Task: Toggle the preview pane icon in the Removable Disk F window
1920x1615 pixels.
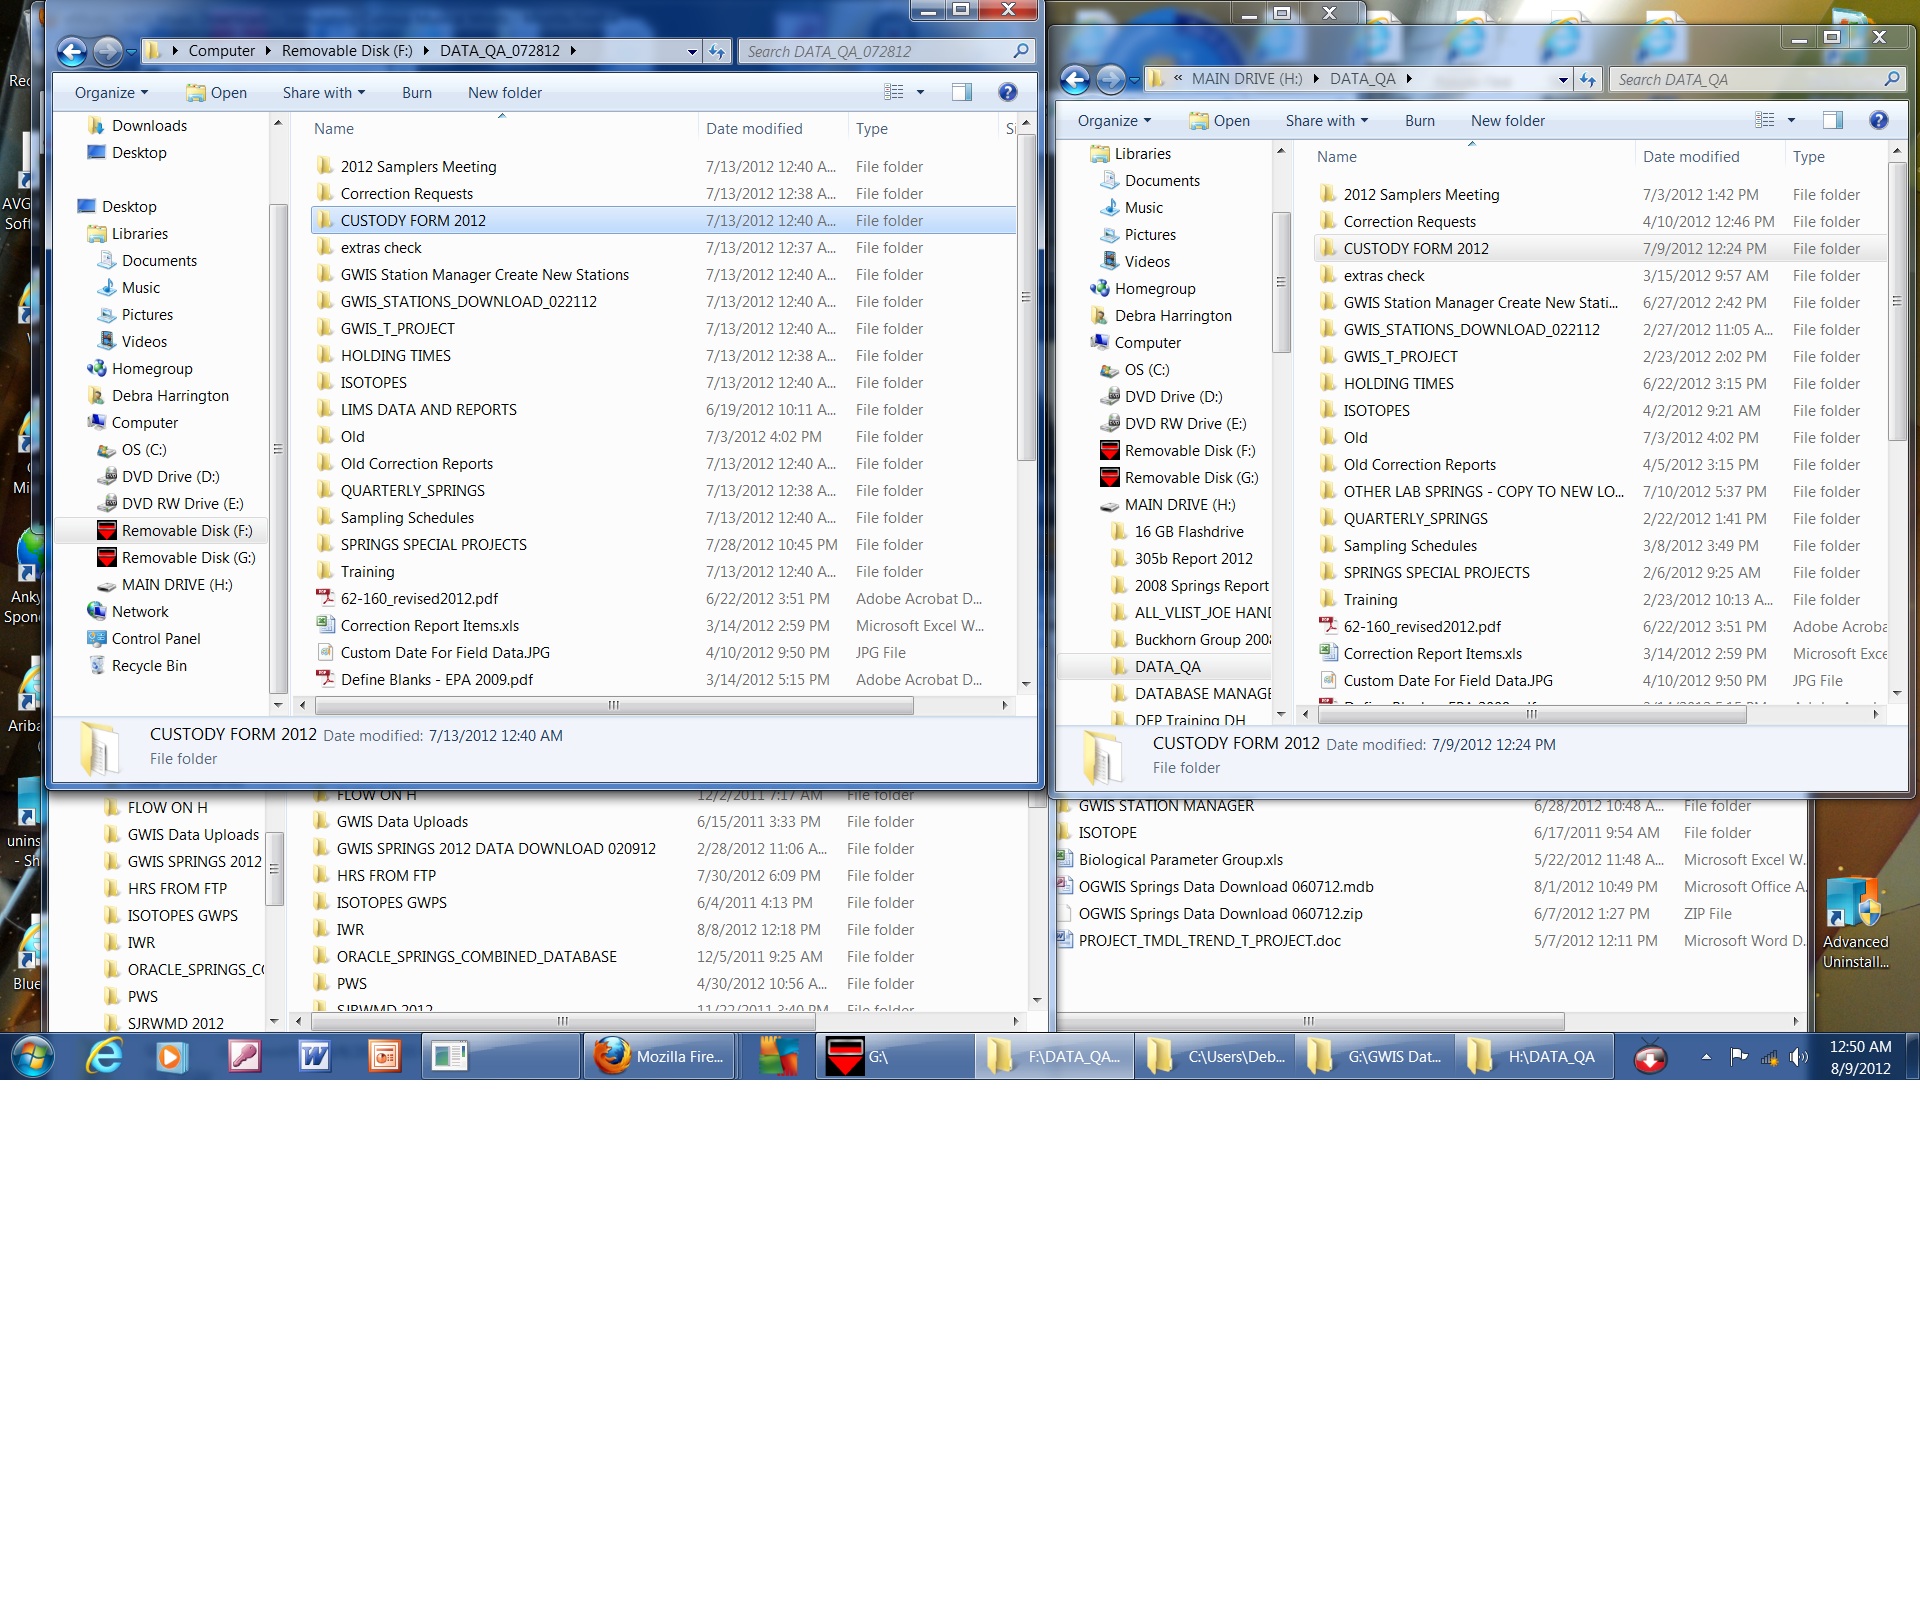Action: pyautogui.click(x=962, y=92)
